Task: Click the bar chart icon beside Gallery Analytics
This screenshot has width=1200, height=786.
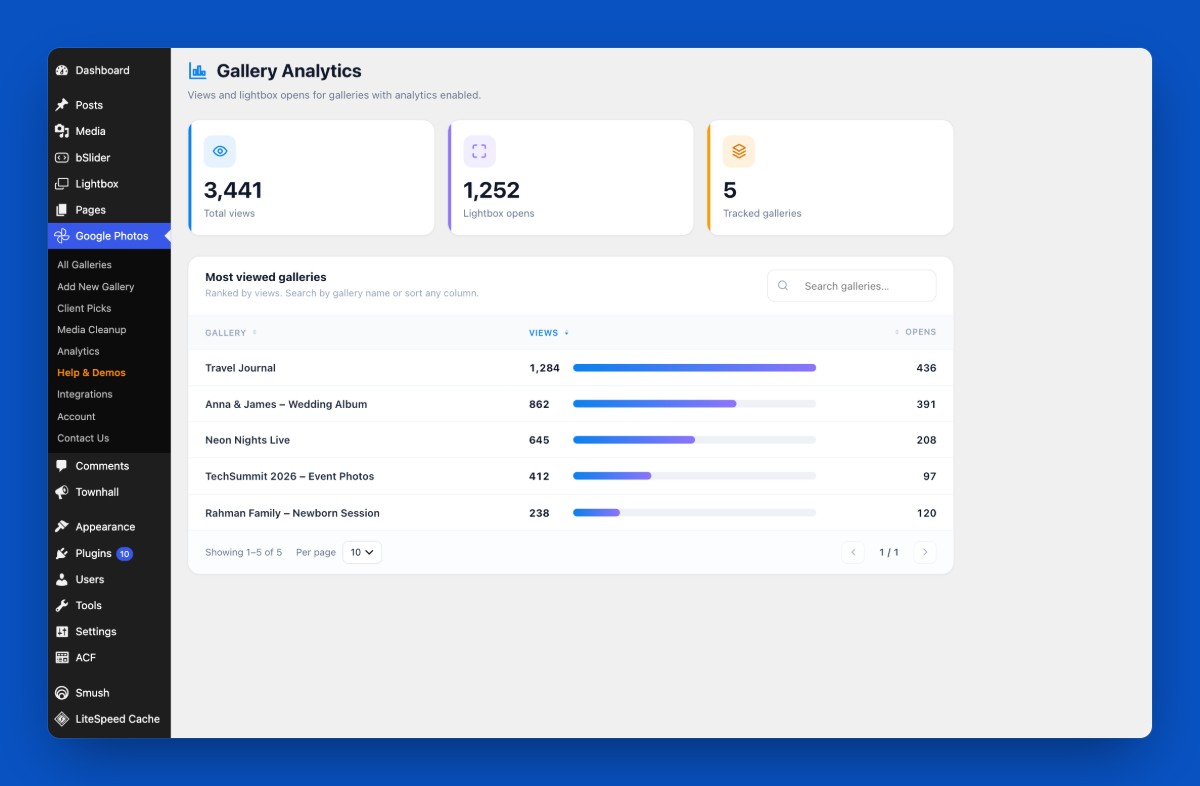Action: [x=198, y=71]
